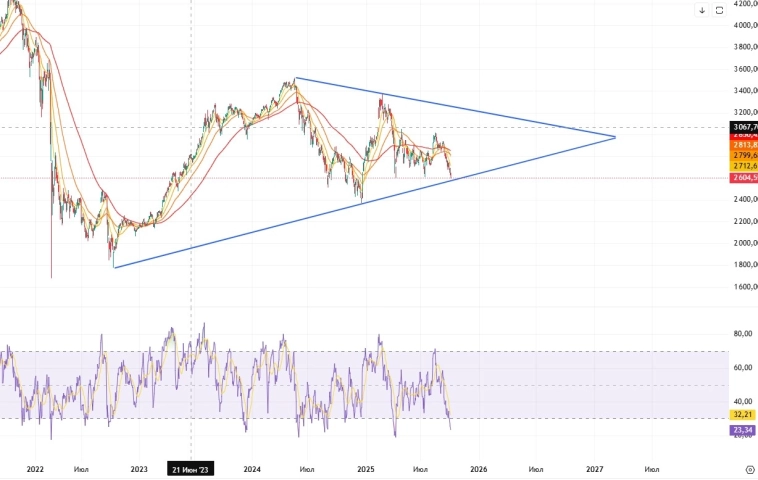The image size is (758, 480).
Task: Select the orange 2813,8 moving average label
Action: click(x=744, y=145)
